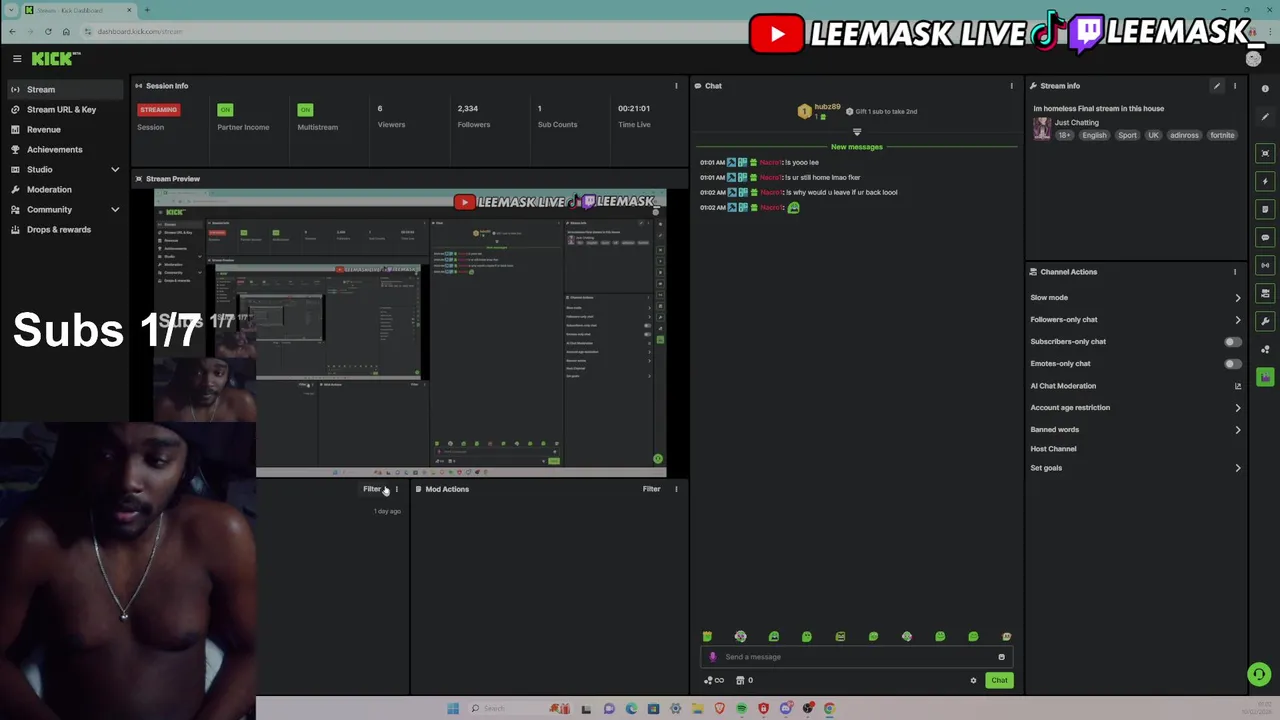Viewport: 1280px width, 720px height.
Task: Open Spotify from the taskbar
Action: [x=741, y=708]
